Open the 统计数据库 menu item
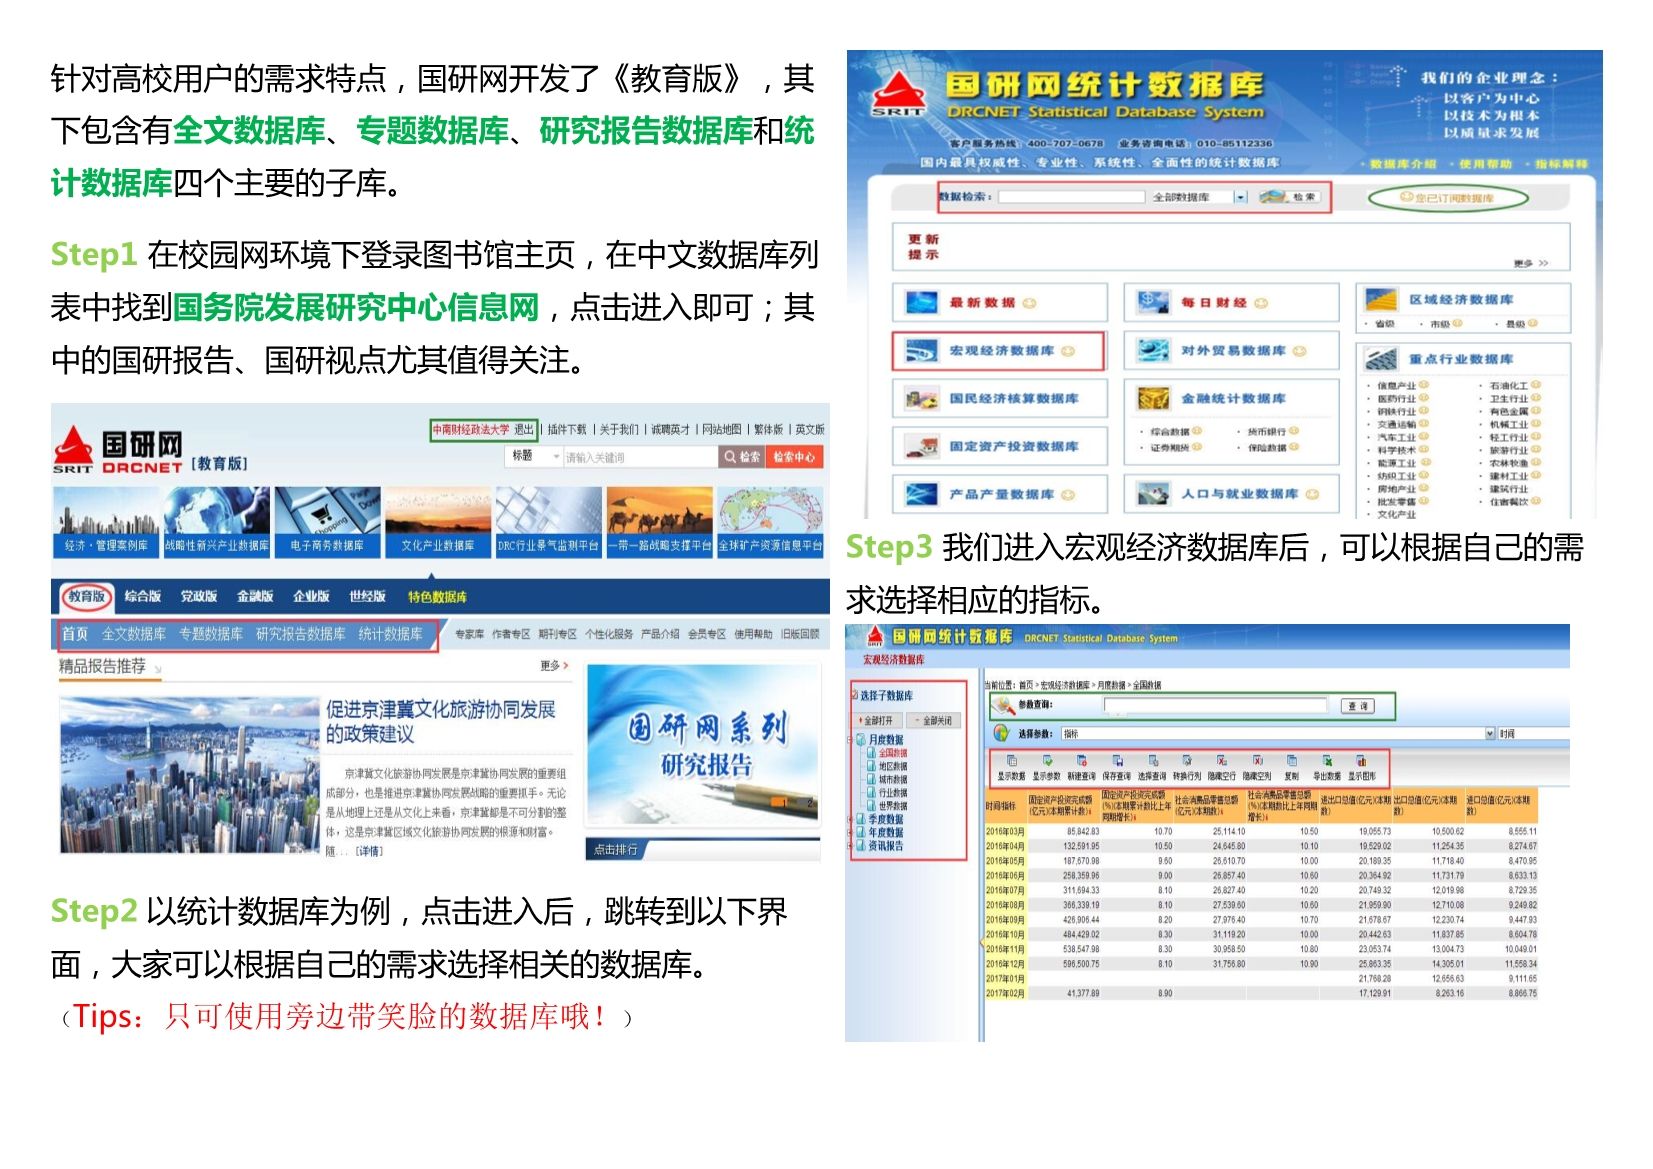This screenshot has width=1653, height=1169. pyautogui.click(x=390, y=634)
